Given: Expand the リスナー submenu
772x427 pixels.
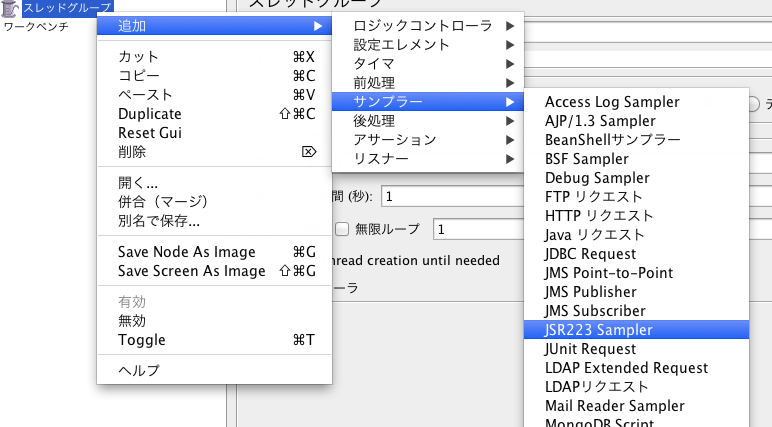Looking at the screenshot, I should point(427,159).
